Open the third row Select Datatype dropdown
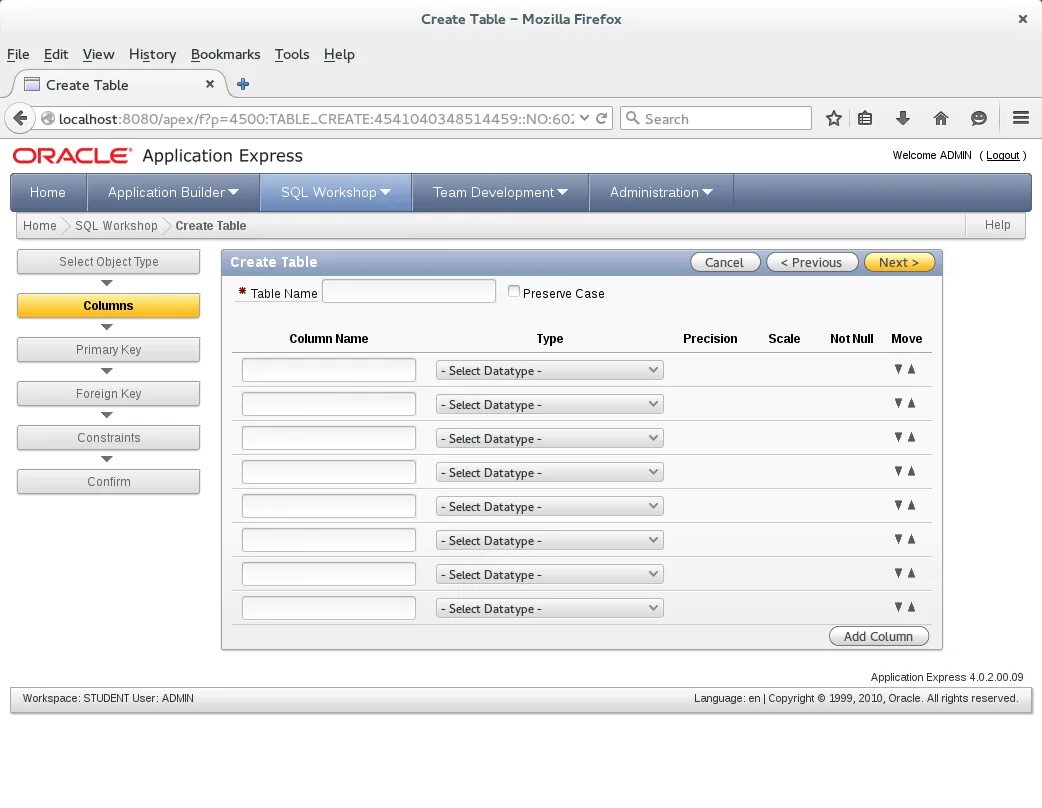The image size is (1042, 808). (x=550, y=438)
